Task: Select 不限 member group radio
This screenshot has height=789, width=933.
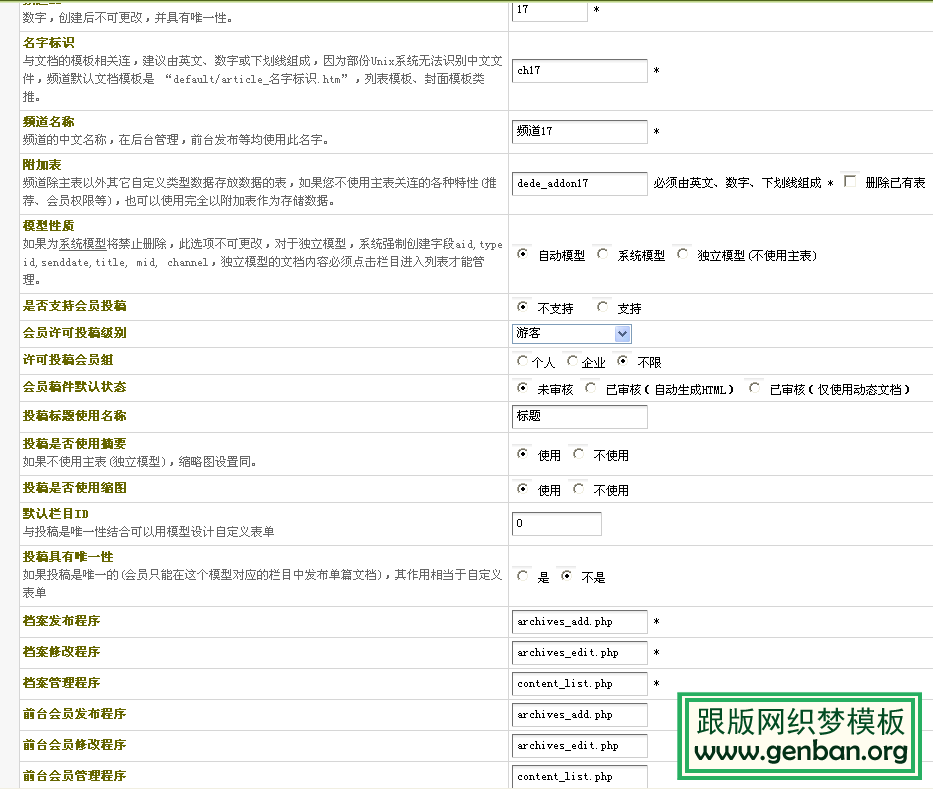Action: [622, 361]
